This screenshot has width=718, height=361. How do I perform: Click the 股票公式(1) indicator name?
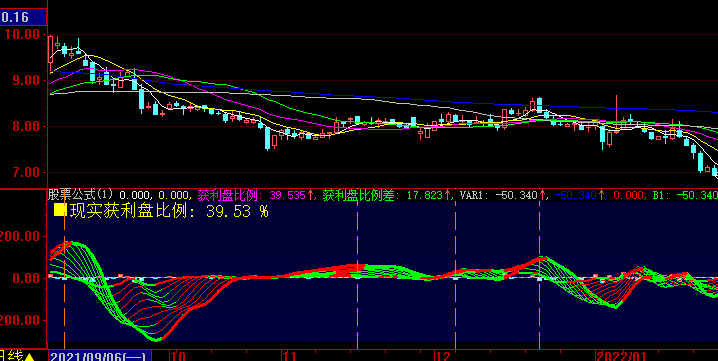click(x=81, y=195)
